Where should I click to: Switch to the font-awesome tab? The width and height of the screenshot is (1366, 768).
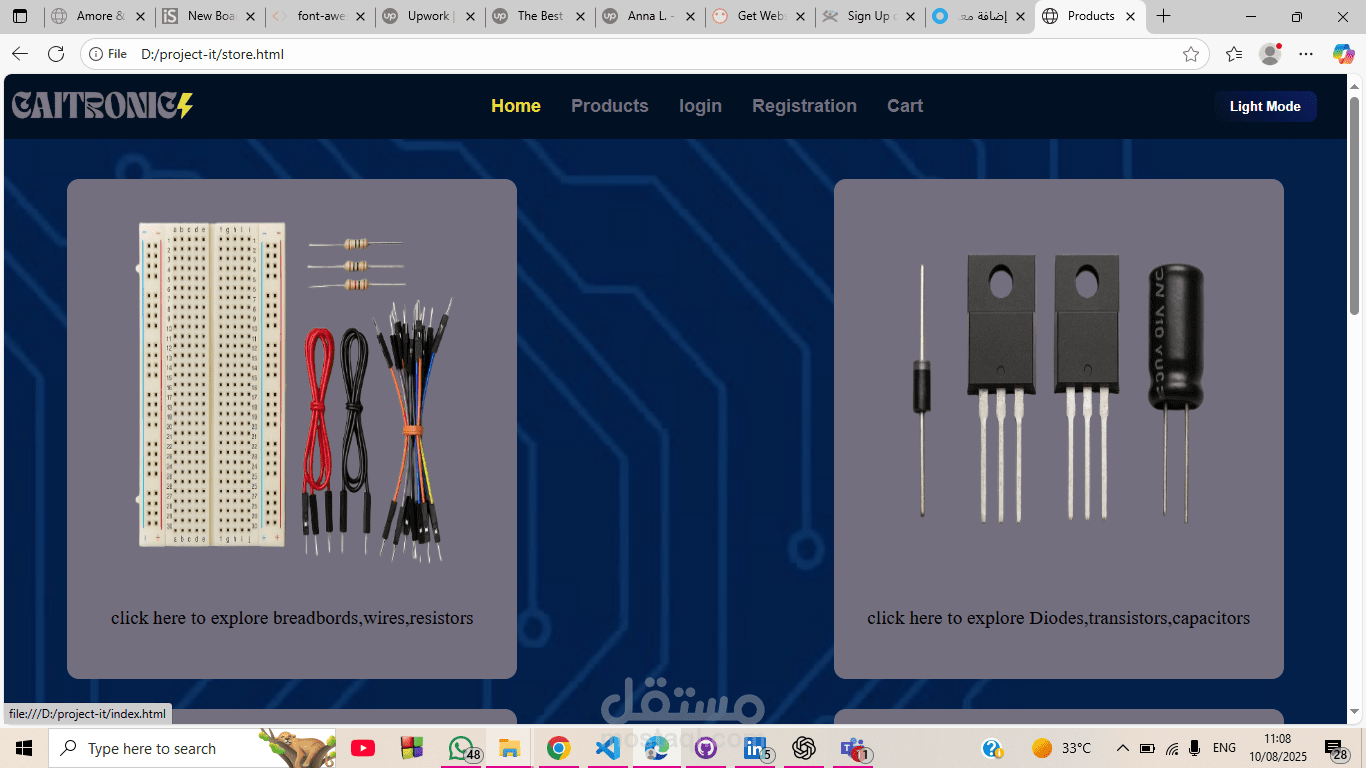(x=318, y=16)
